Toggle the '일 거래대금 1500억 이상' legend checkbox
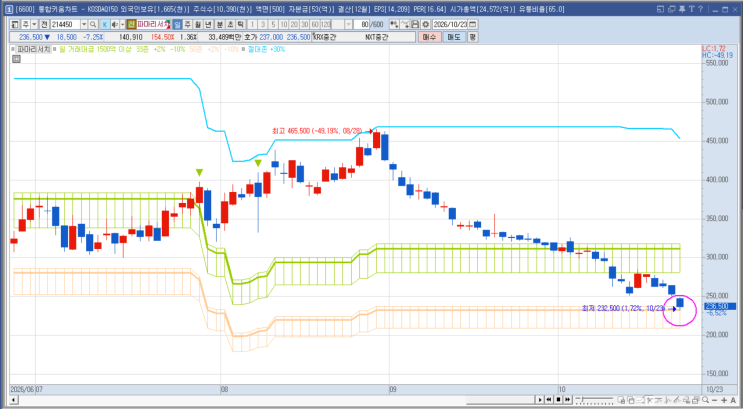 click(54, 49)
